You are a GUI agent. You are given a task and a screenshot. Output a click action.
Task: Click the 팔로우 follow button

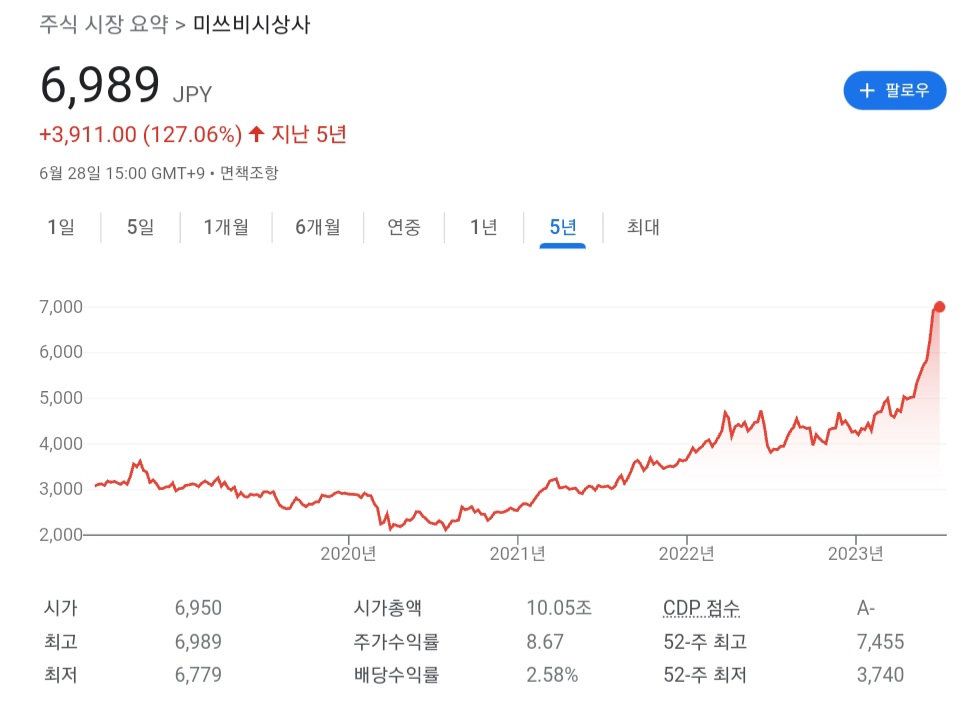coord(894,90)
